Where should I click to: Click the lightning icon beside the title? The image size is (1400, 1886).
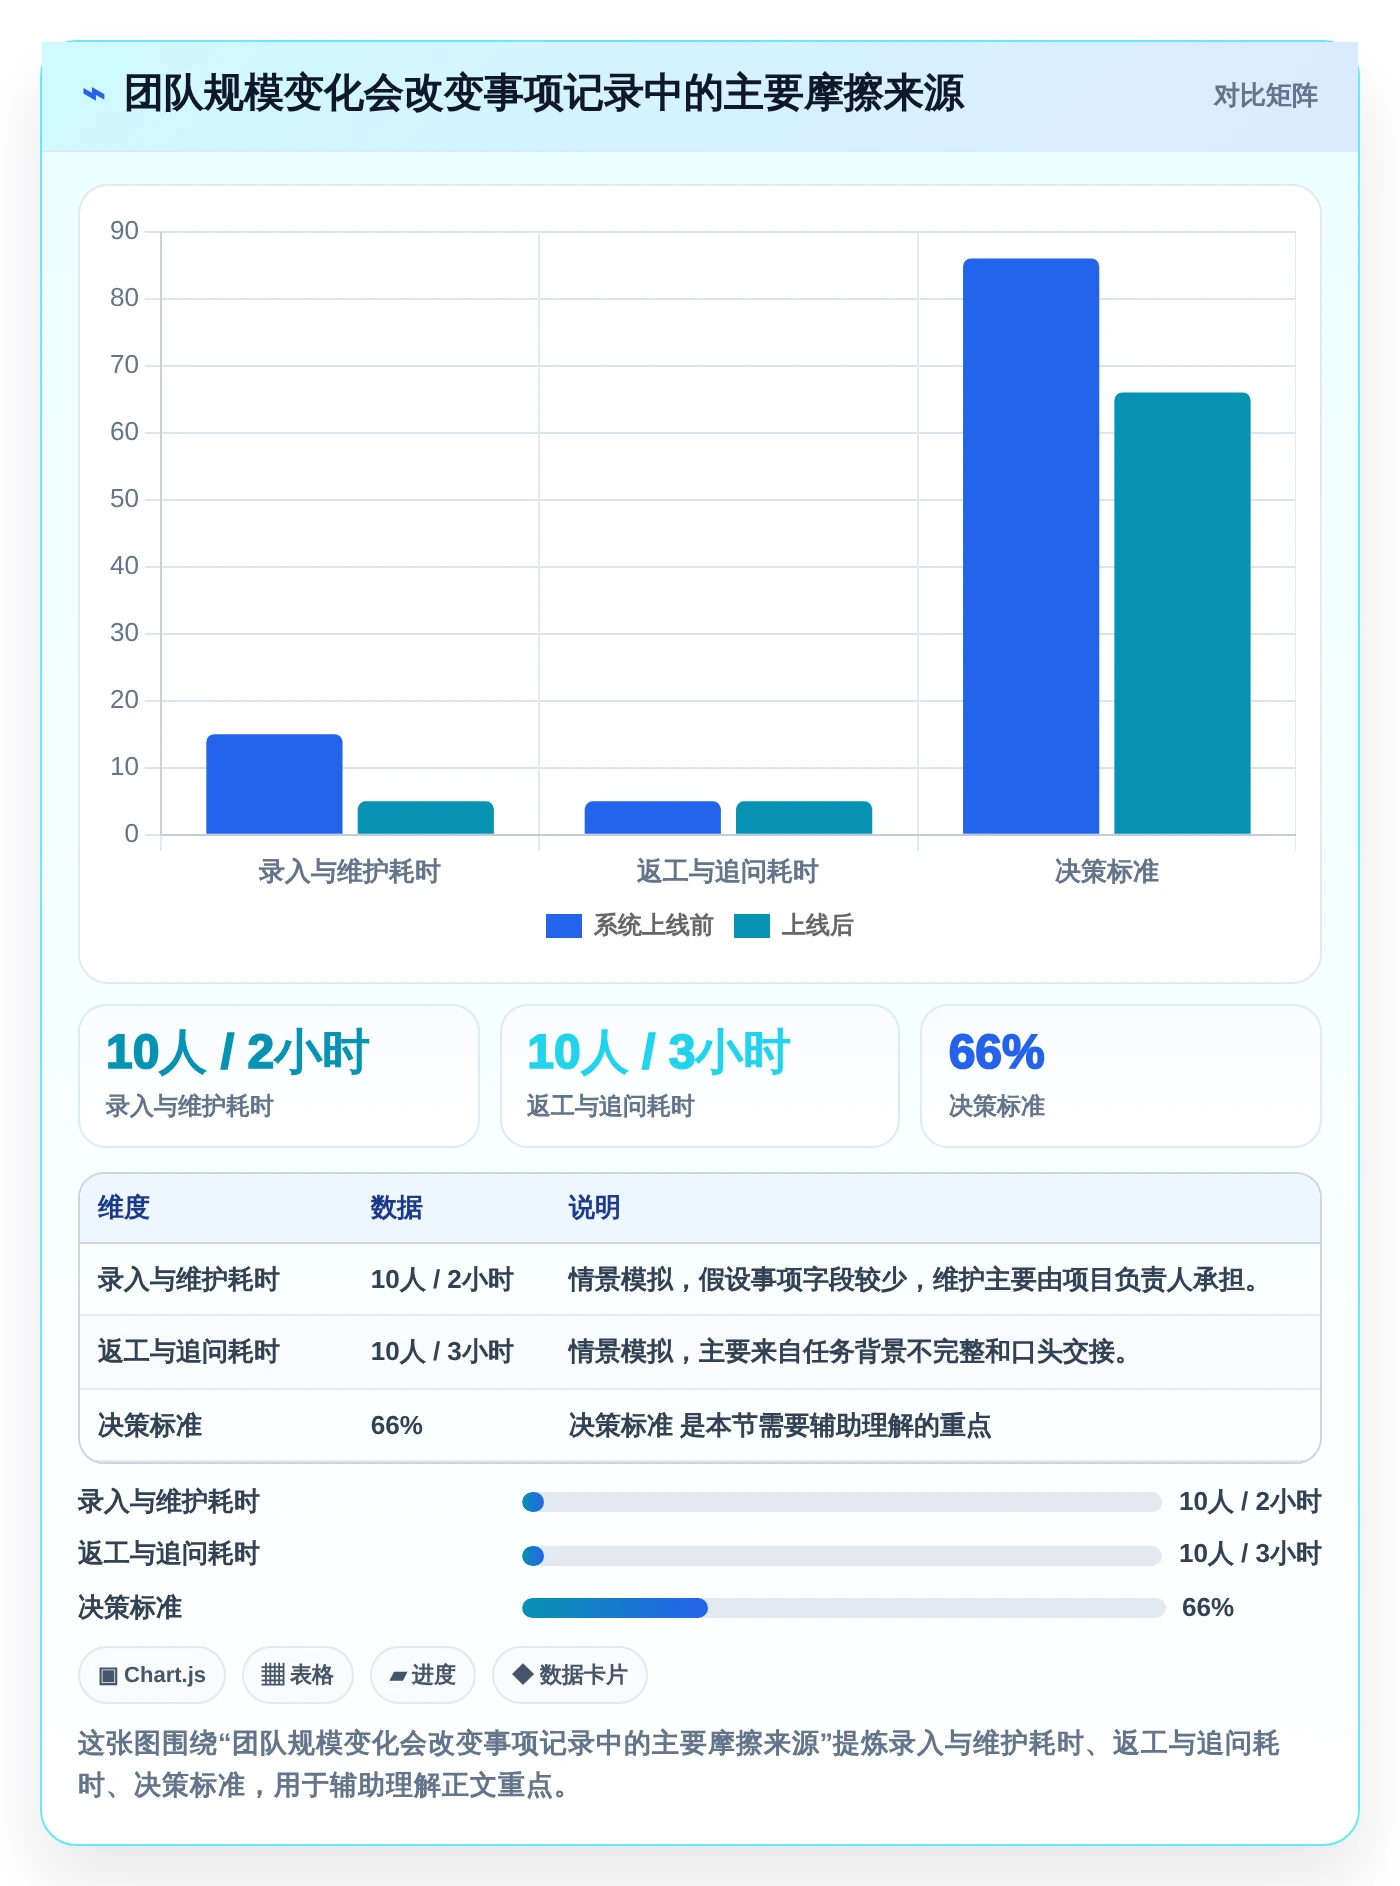tap(93, 94)
